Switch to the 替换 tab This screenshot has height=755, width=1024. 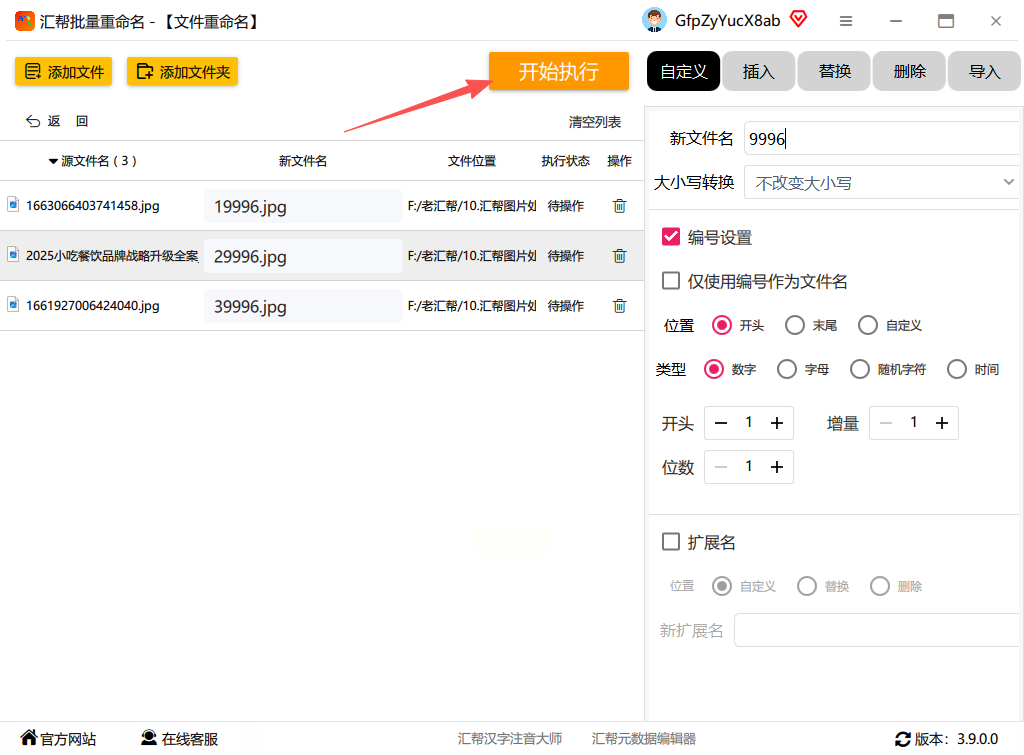point(834,71)
